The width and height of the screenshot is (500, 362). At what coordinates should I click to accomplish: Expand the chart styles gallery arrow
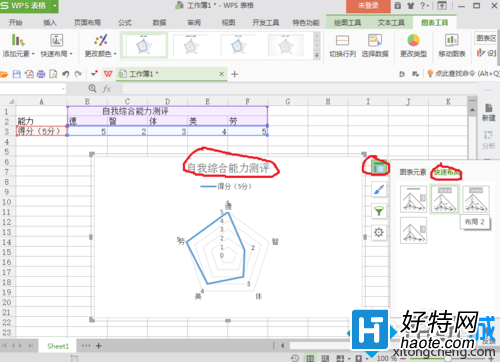click(x=317, y=55)
